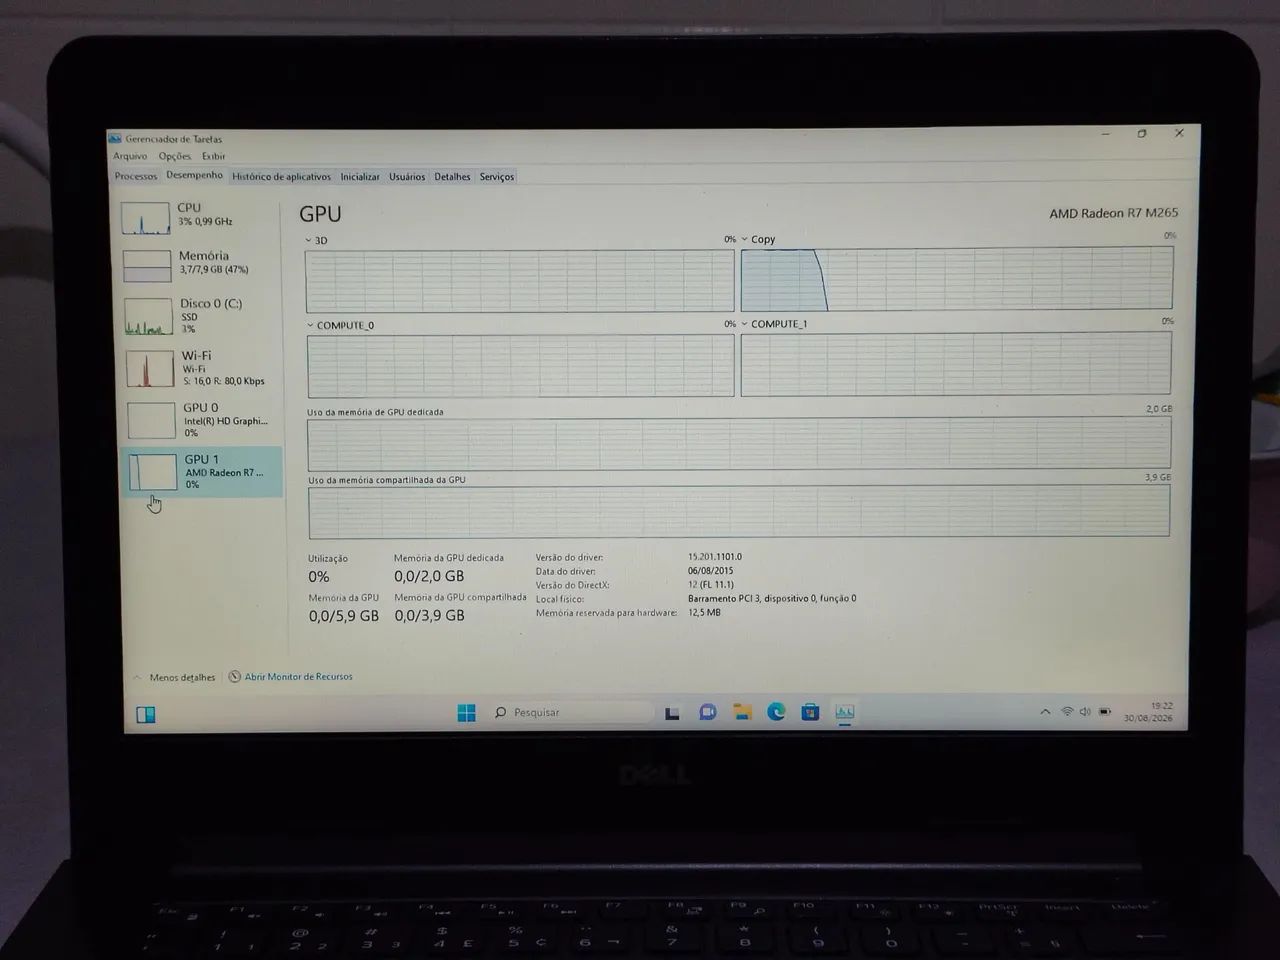Select the CPU performance graph thumbnail
This screenshot has height=960, width=1280.
click(146, 218)
